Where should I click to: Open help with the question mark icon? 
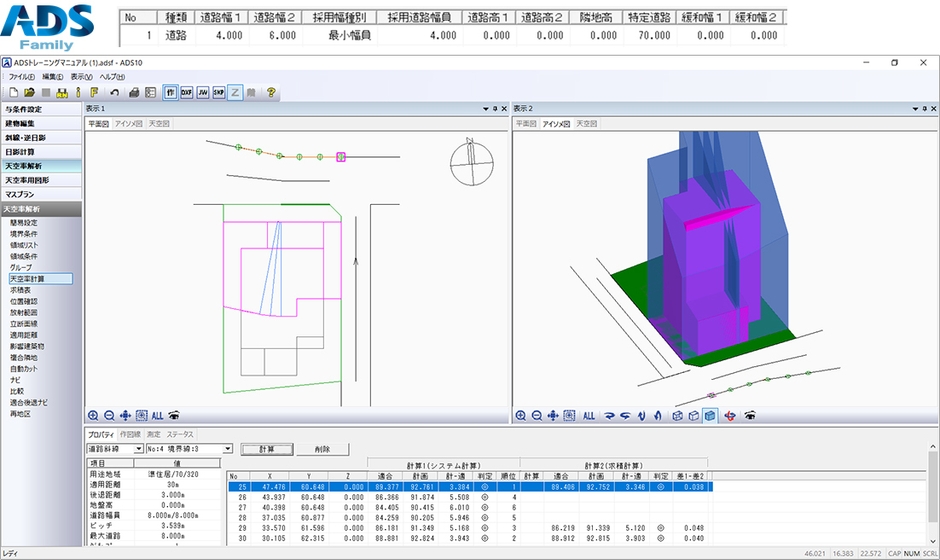(270, 92)
